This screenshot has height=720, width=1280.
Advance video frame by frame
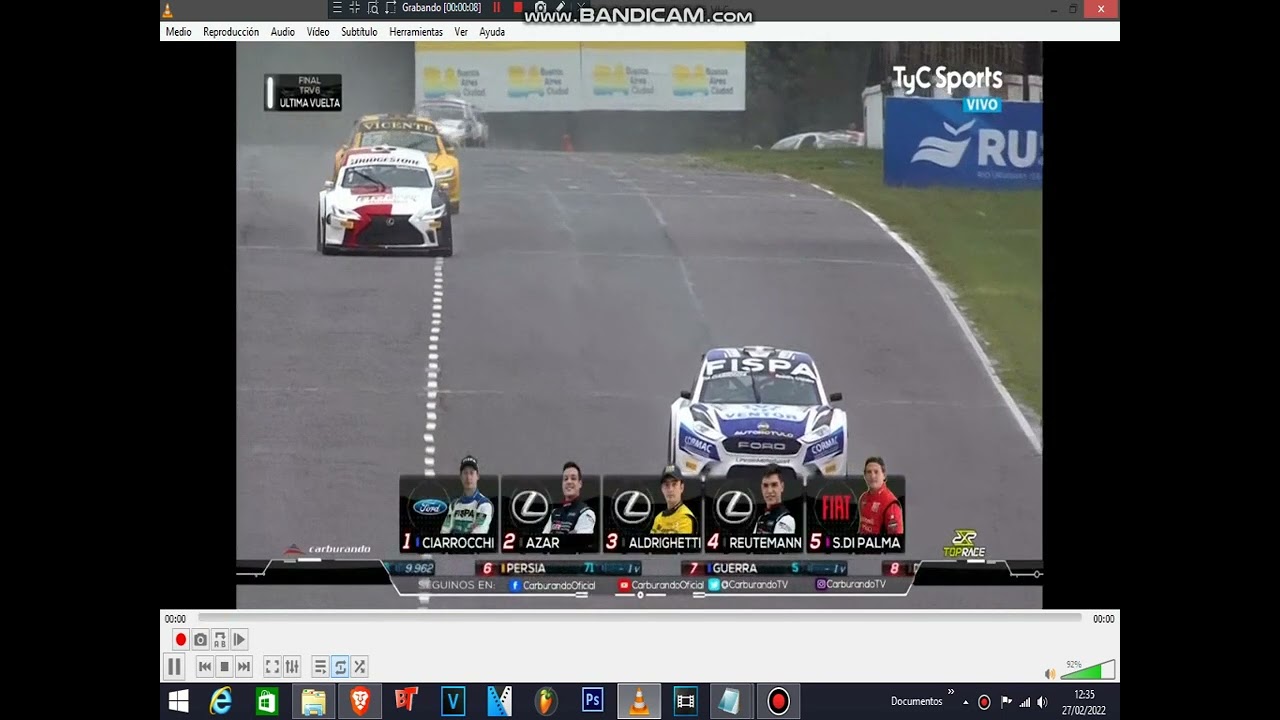tap(239, 640)
